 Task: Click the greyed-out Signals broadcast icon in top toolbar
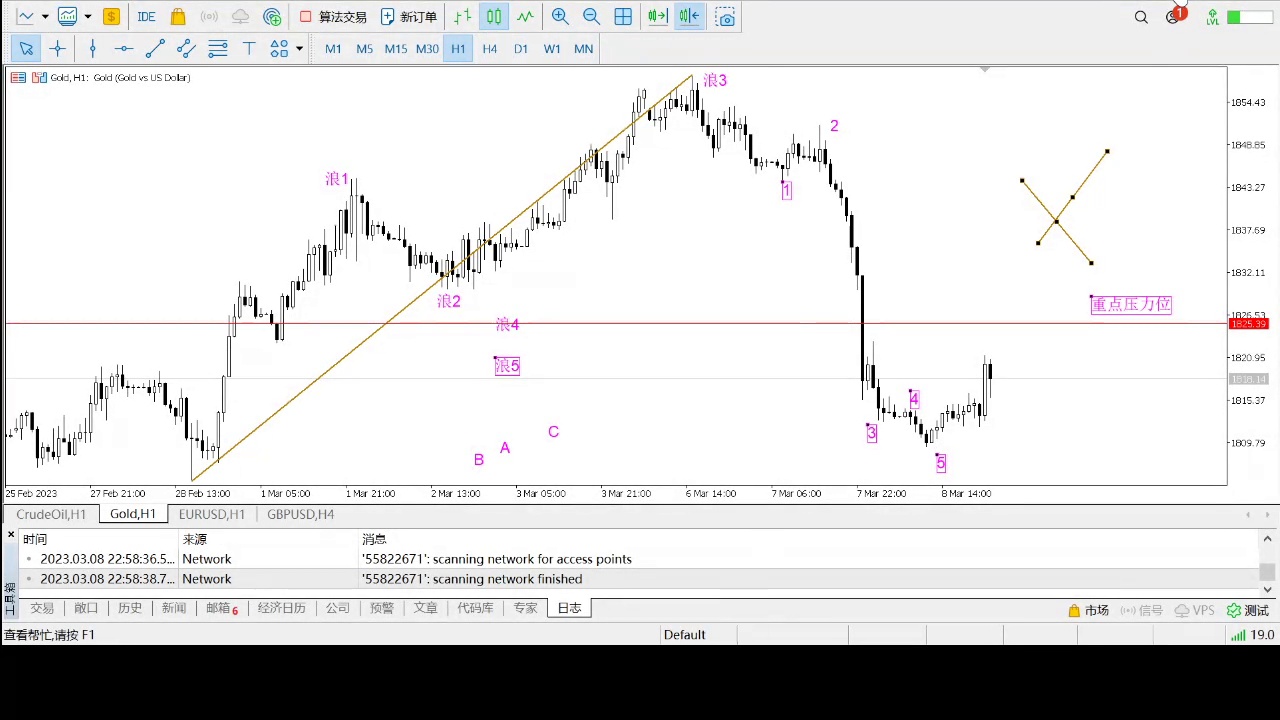[209, 16]
